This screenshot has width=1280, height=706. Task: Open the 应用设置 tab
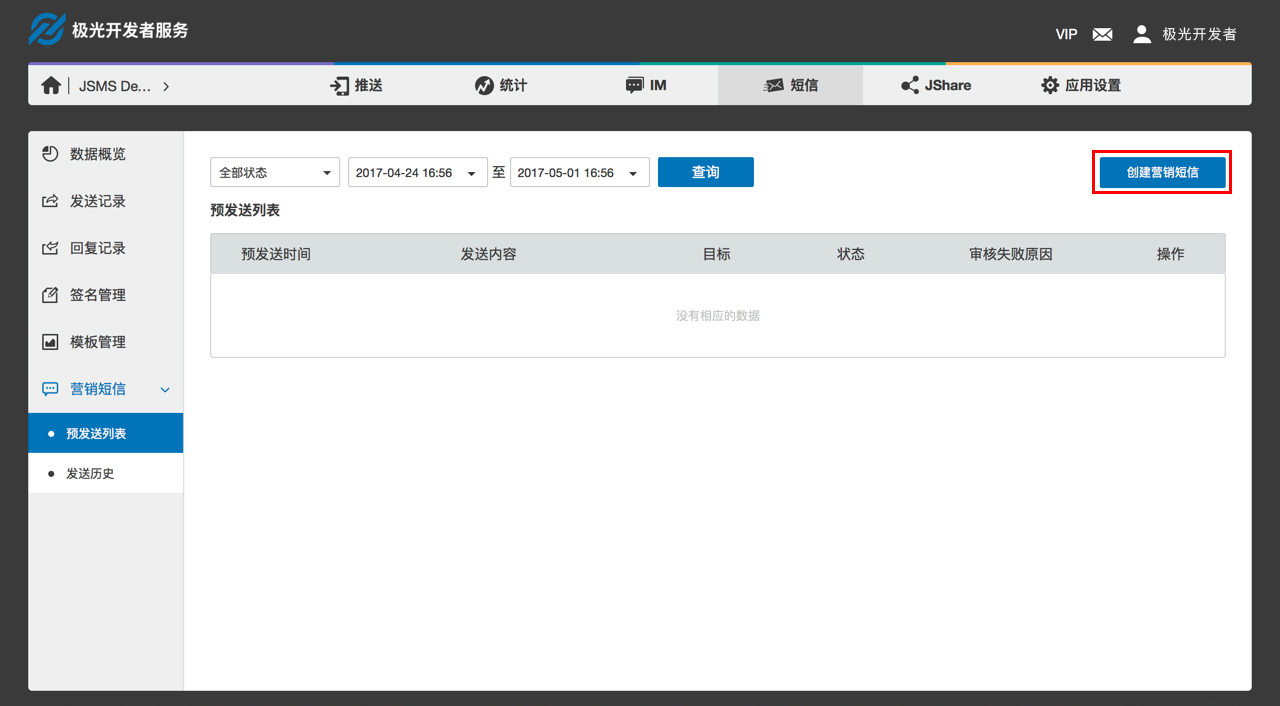pos(1081,86)
